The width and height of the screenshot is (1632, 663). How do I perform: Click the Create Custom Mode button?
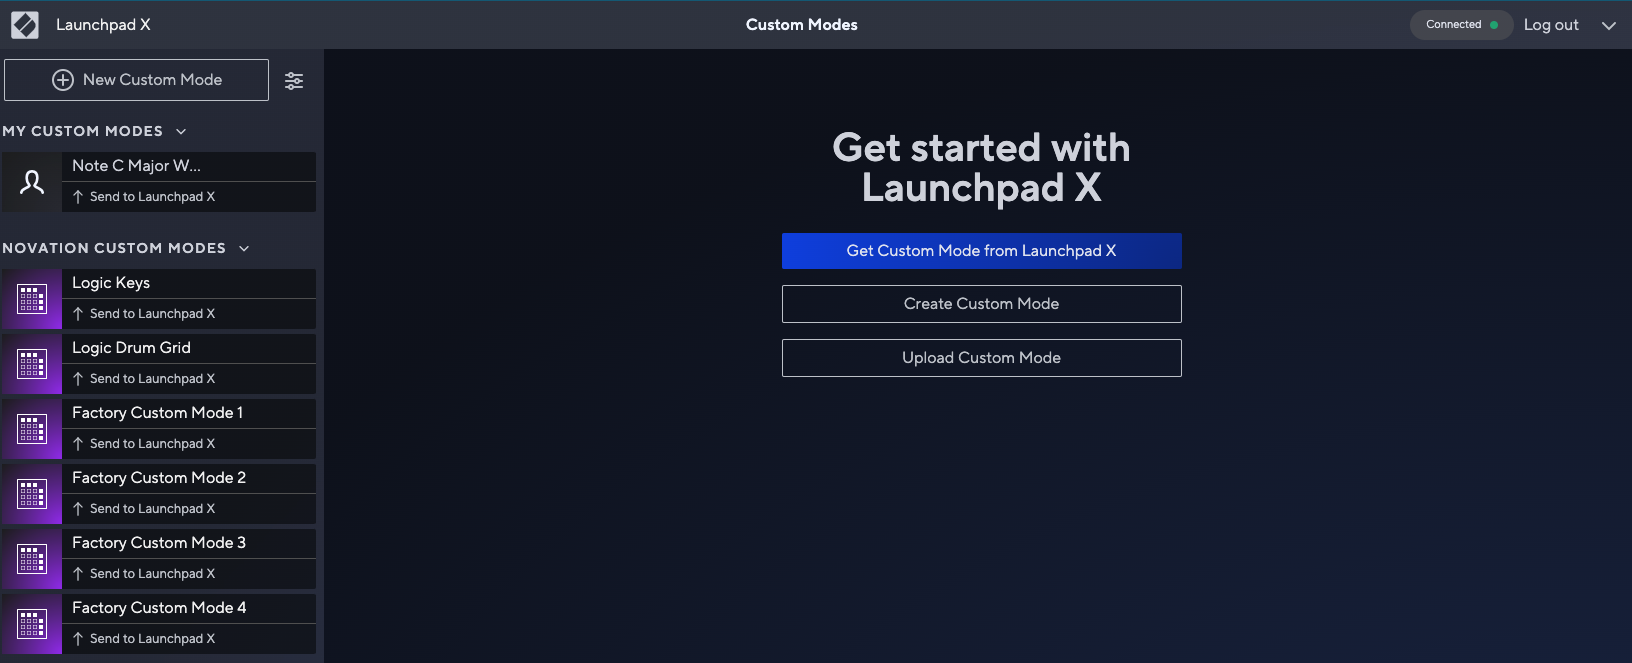coord(981,304)
